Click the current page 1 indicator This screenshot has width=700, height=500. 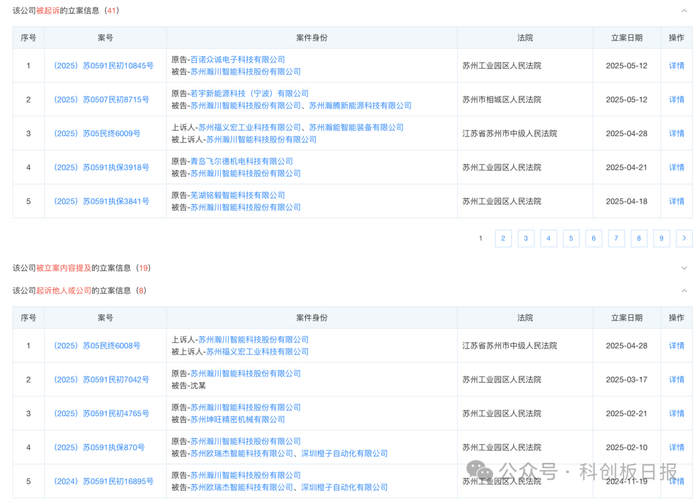coord(481,238)
